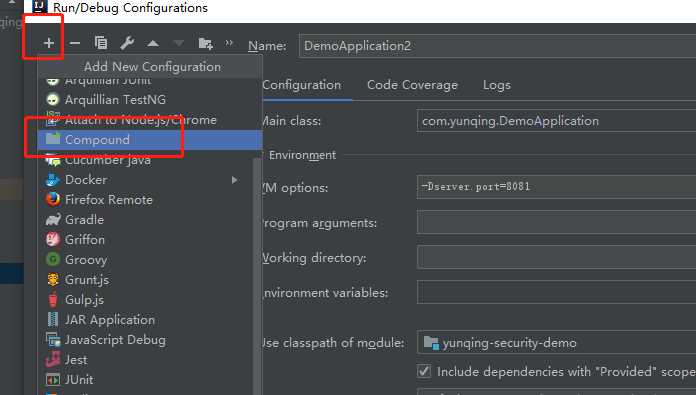Select the Compound configuration entry
This screenshot has height=395, width=696.
pos(150,139)
